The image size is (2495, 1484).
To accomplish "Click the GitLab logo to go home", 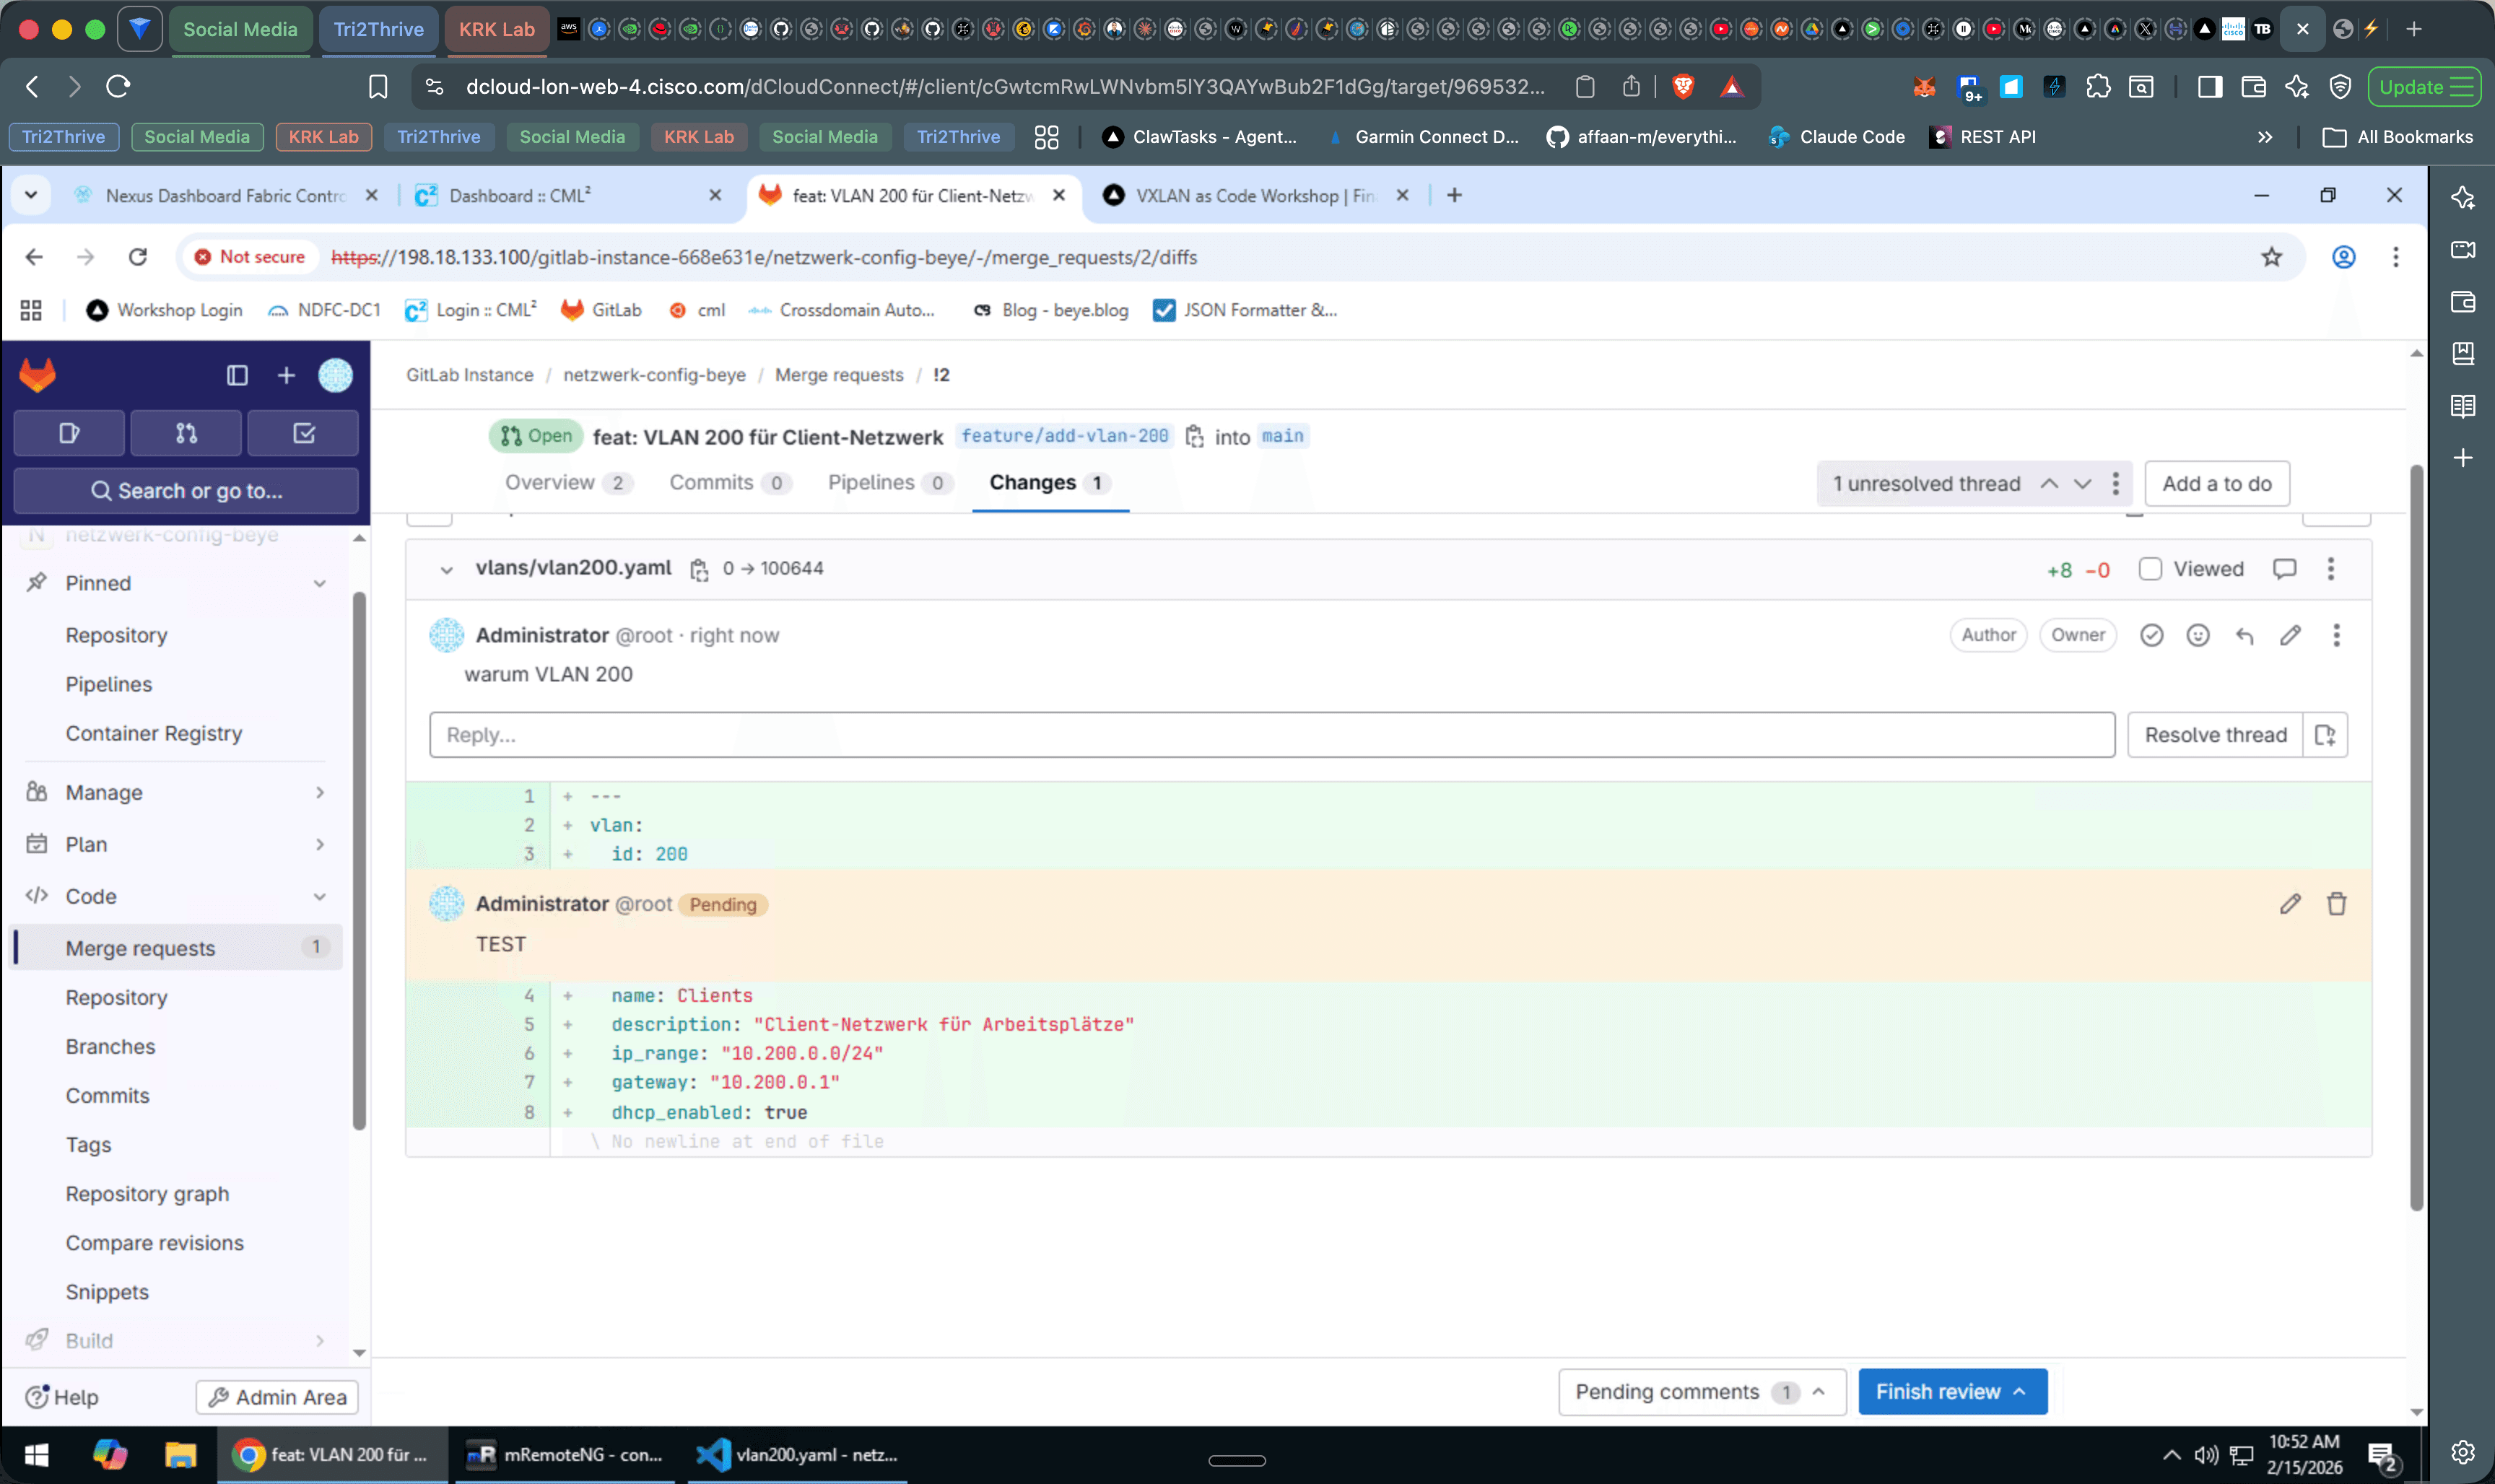I will coord(36,374).
